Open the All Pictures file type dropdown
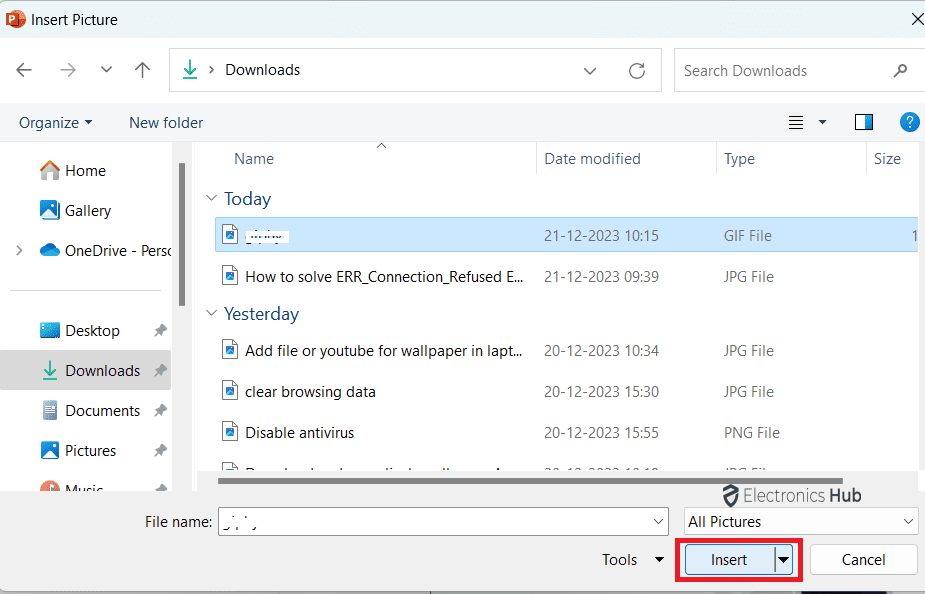The width and height of the screenshot is (925, 594). (800, 521)
